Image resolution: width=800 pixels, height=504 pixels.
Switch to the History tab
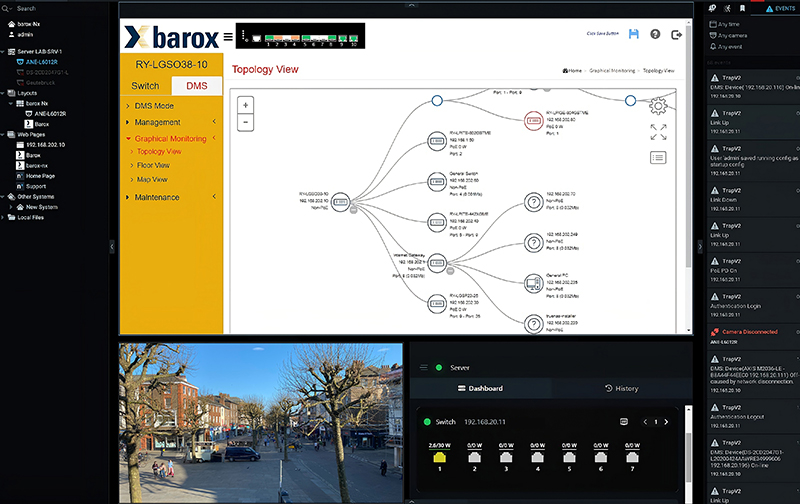click(x=621, y=388)
